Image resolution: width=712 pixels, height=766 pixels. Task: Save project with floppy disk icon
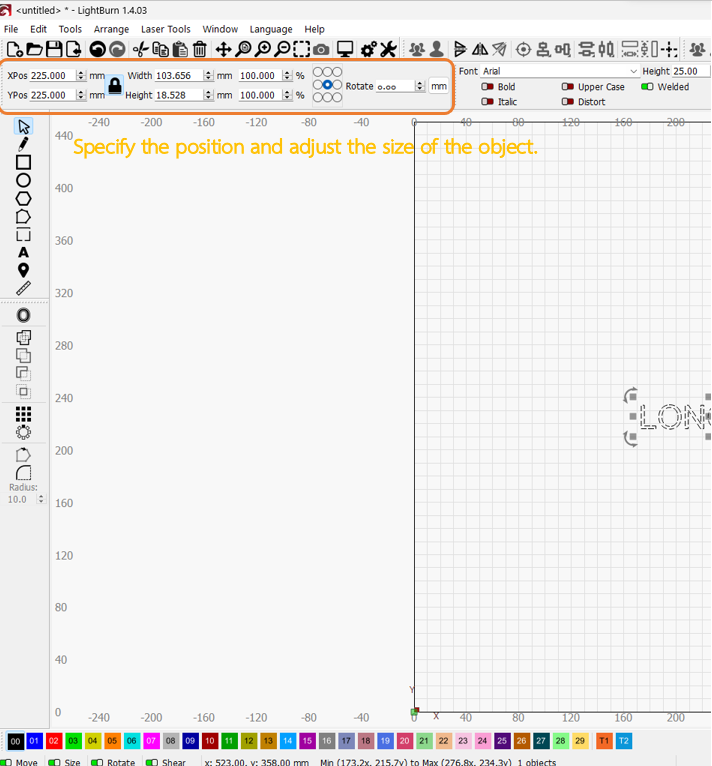[54, 49]
